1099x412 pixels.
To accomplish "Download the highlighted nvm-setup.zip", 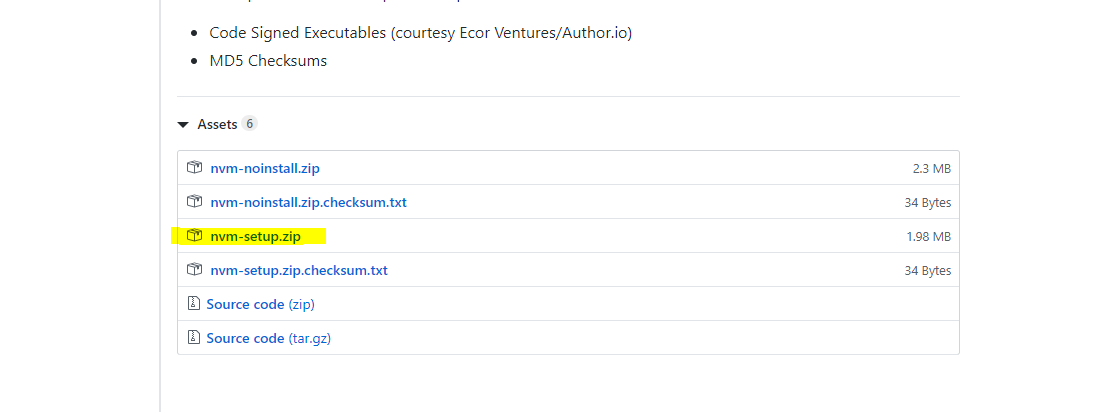I will [255, 237].
